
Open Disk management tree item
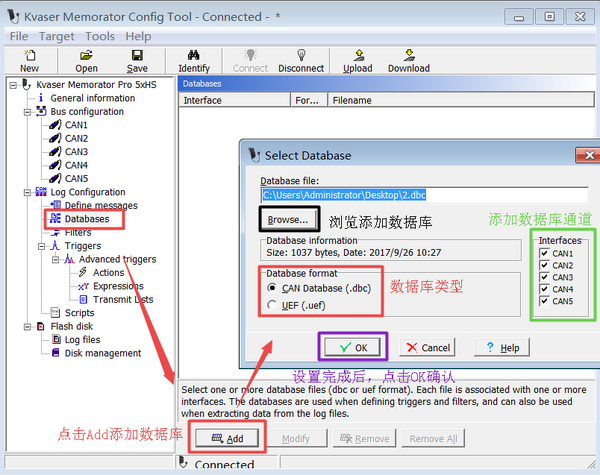103,353
